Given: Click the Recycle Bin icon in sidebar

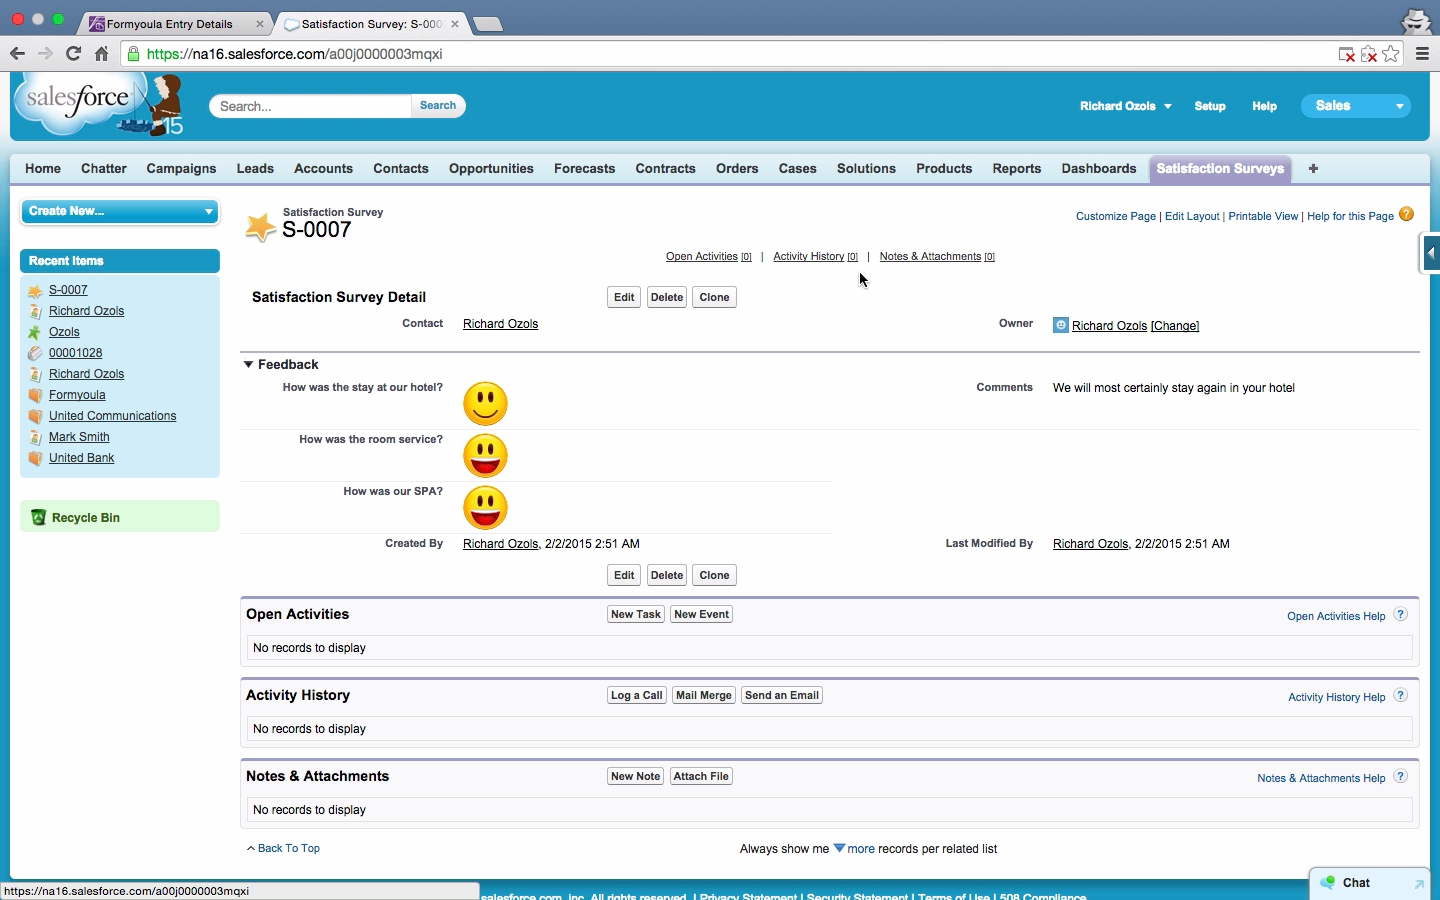Looking at the screenshot, I should coord(38,517).
